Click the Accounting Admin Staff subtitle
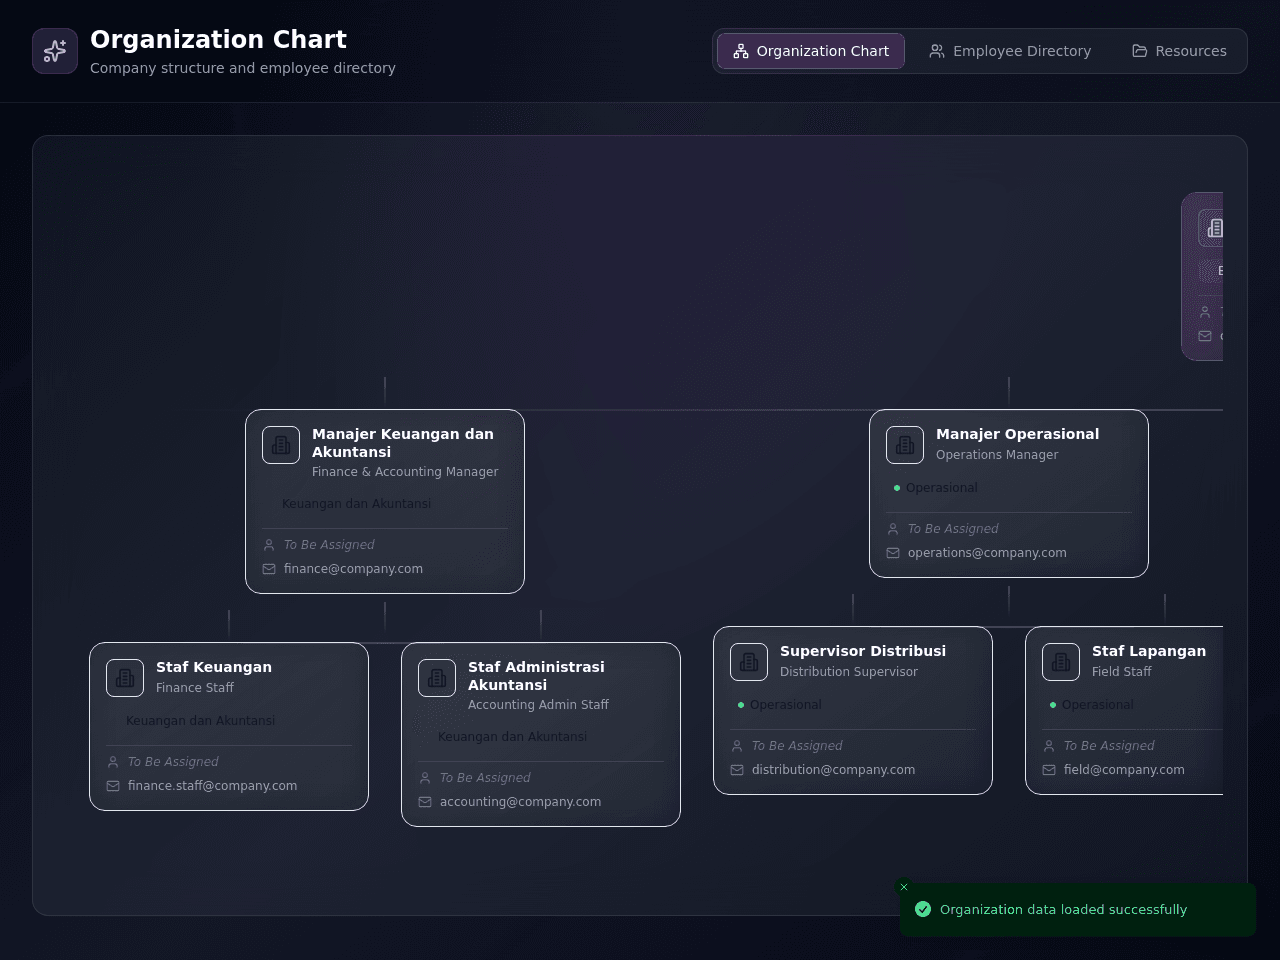 click(538, 705)
